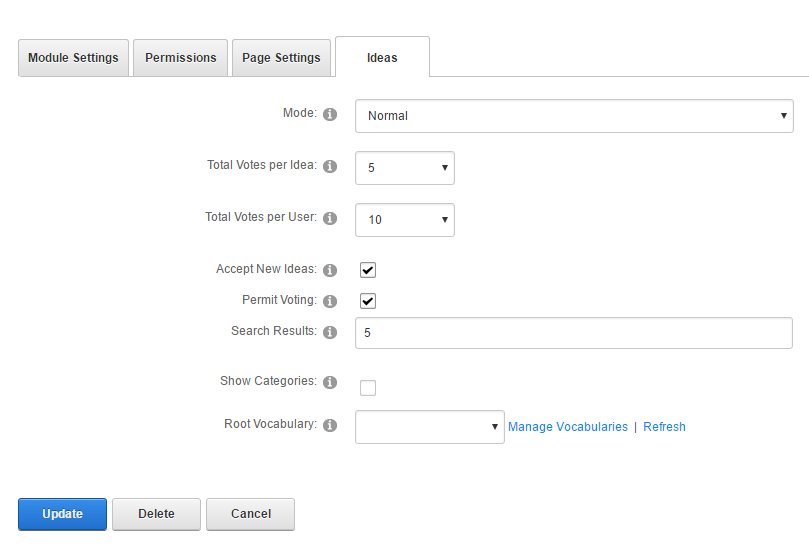The image size is (809, 548).
Task: Open the Permissions tab
Action: [x=181, y=58]
